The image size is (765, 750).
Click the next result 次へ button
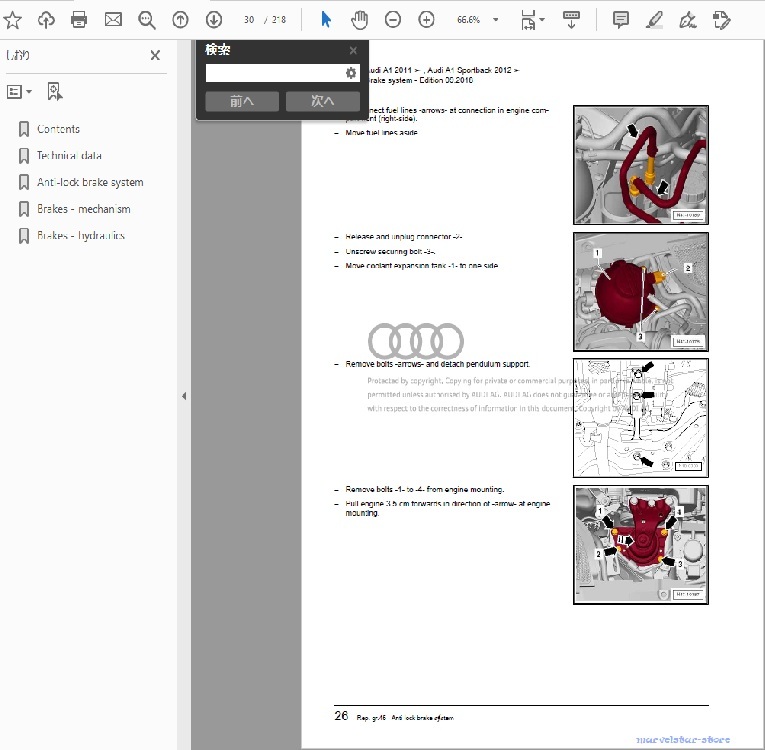[322, 101]
